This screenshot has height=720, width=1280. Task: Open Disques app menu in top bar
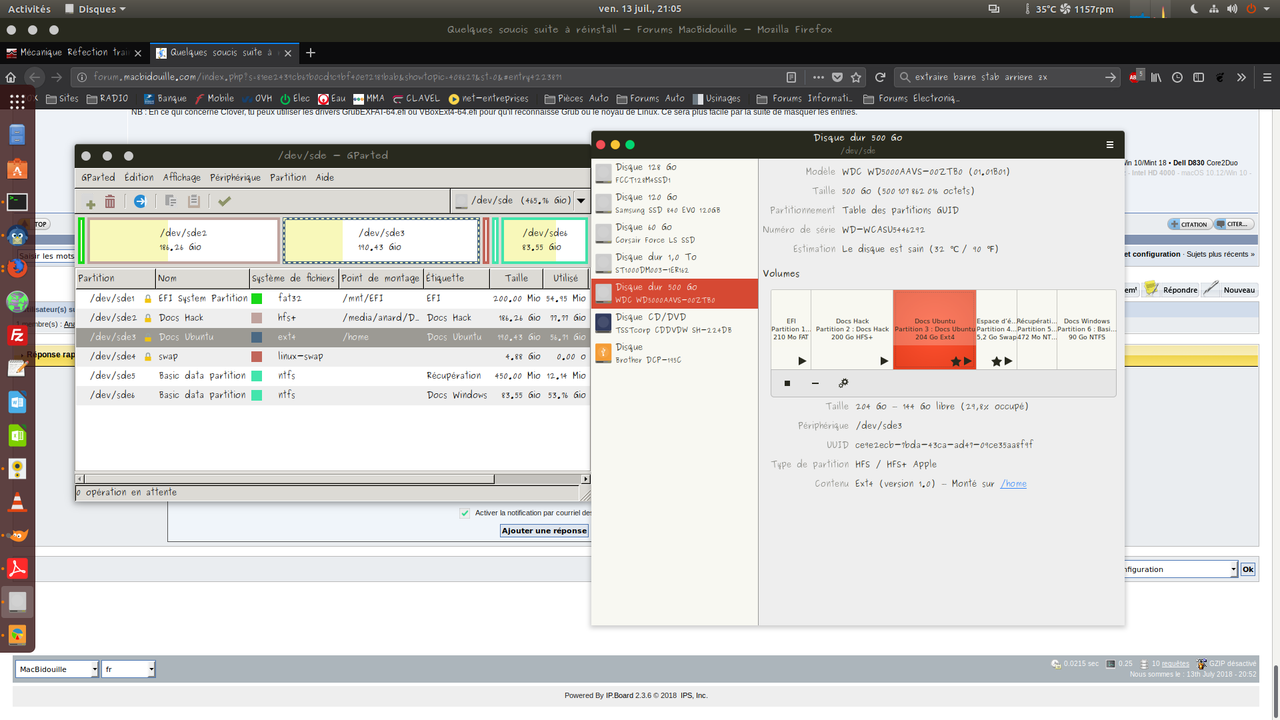[x=95, y=9]
